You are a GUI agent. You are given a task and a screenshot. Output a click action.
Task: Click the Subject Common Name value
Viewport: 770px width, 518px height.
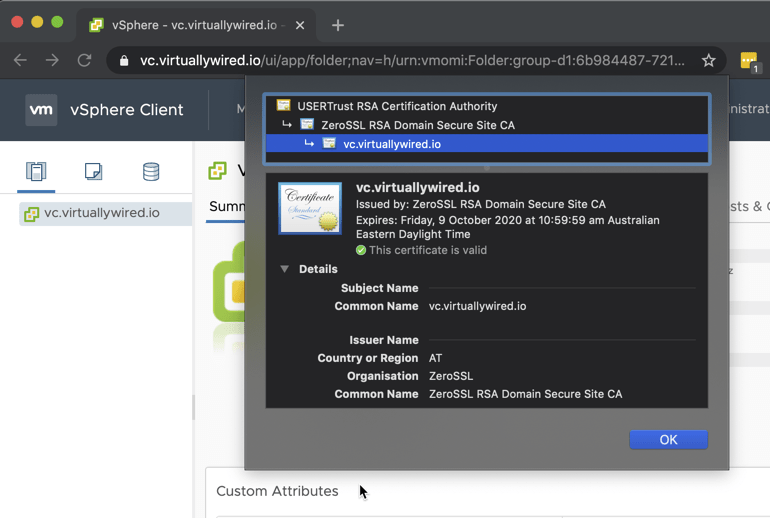coord(477,306)
